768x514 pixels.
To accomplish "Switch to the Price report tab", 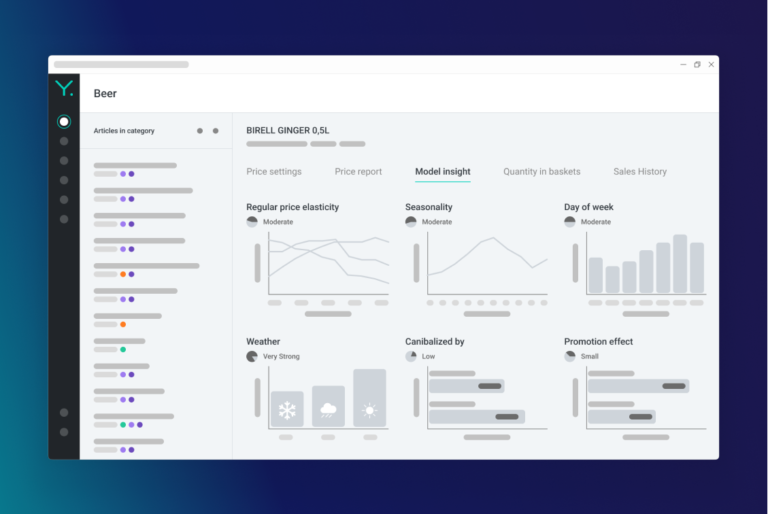I will tap(358, 171).
